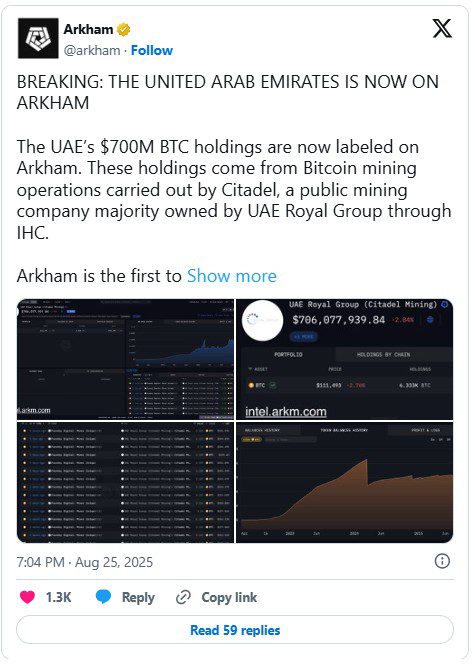Viewport: 475px width, 671px height.
Task: Open the Read 59 replies button
Action: [x=235, y=630]
